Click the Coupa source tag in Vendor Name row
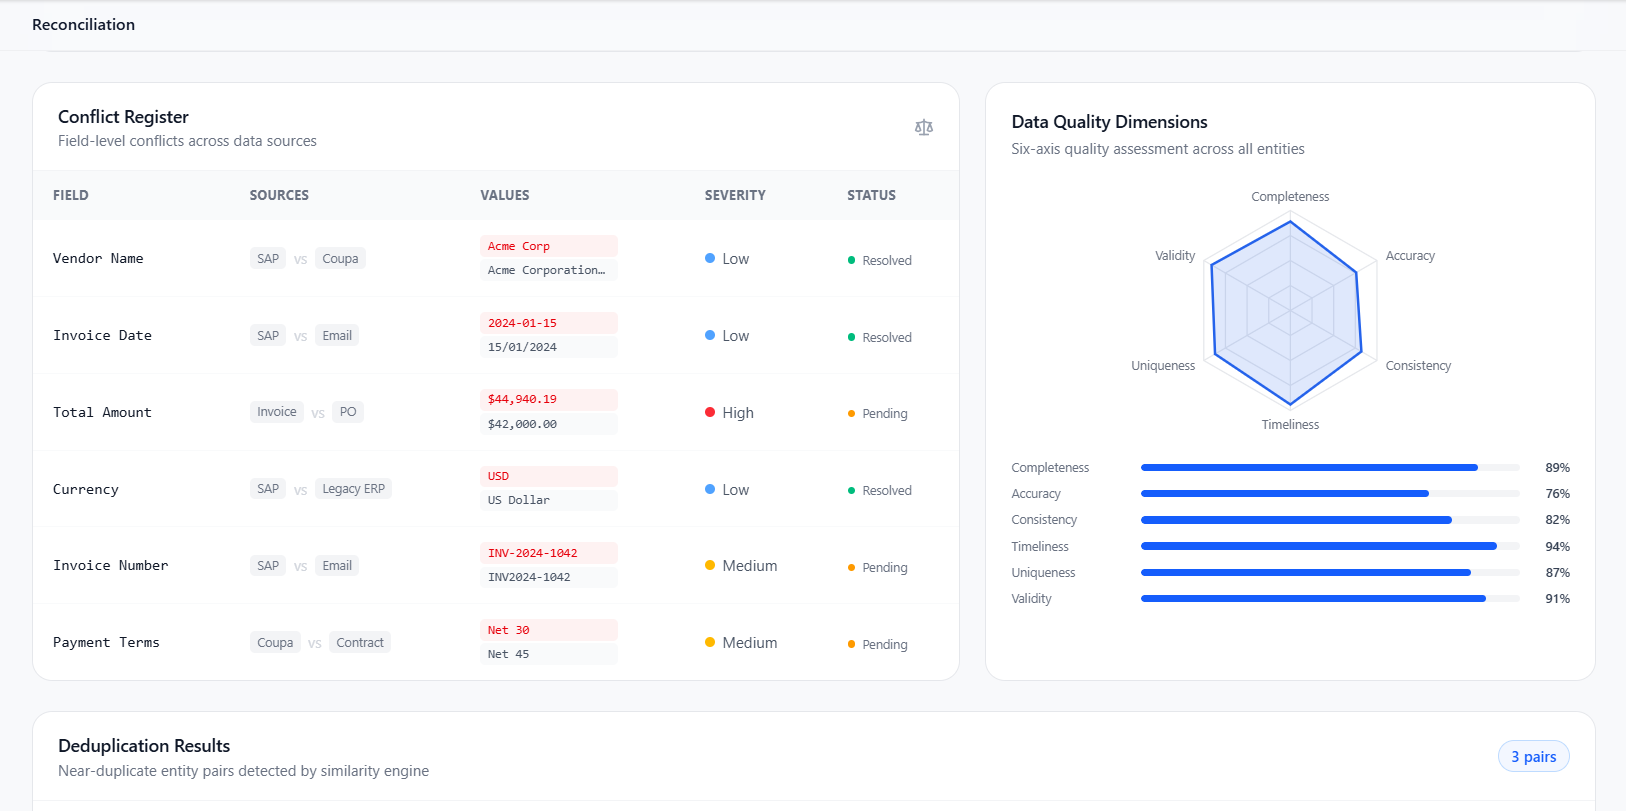Image resolution: width=1626 pixels, height=811 pixels. [x=340, y=258]
